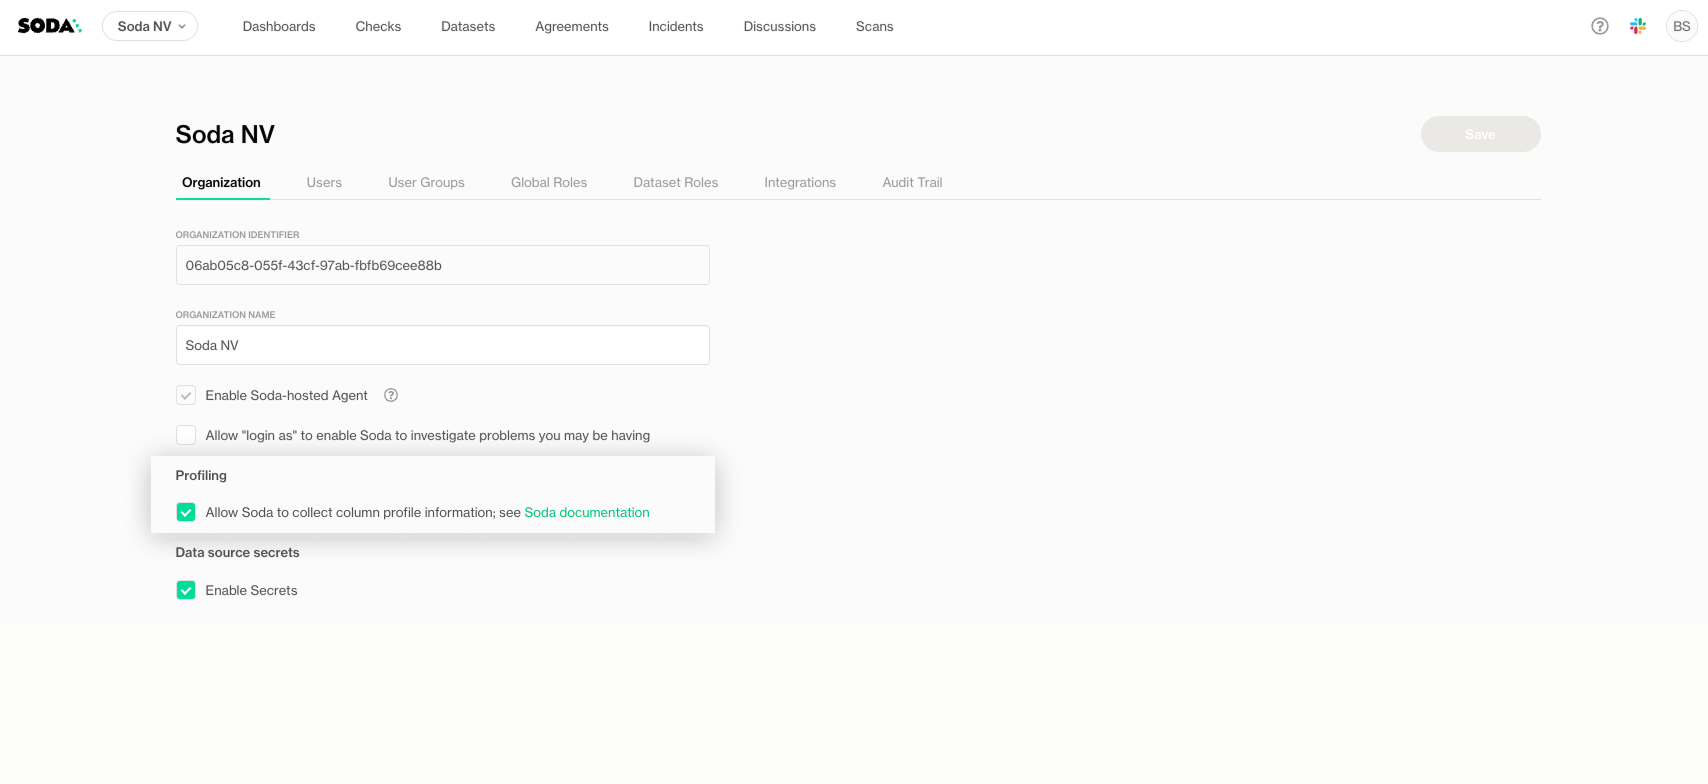
Task: Go to the Audit Trail tab
Action: point(912,182)
